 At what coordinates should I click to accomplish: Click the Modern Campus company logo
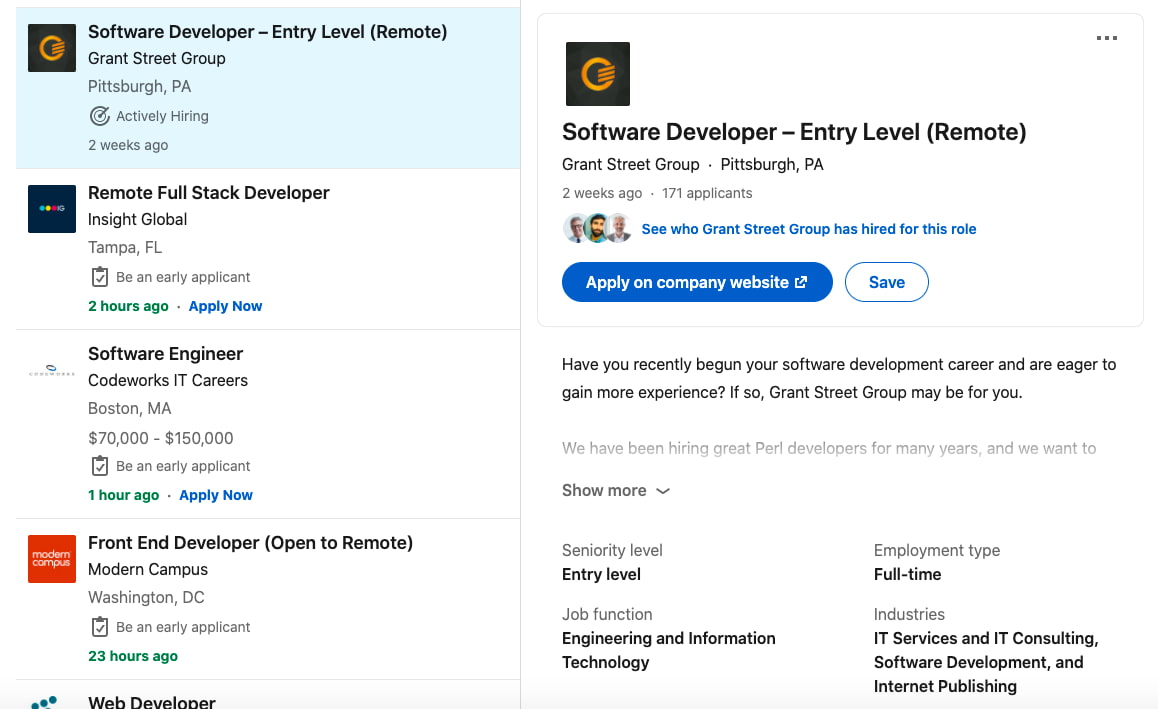tap(51, 558)
